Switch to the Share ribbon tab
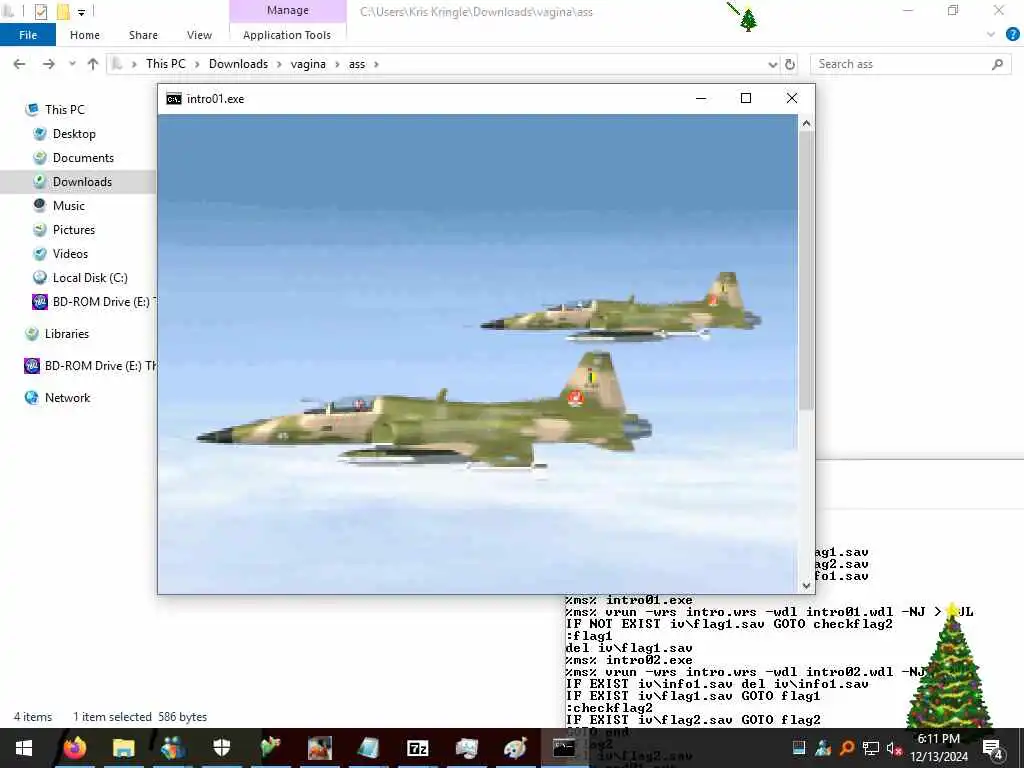Image resolution: width=1024 pixels, height=768 pixels. tap(143, 35)
